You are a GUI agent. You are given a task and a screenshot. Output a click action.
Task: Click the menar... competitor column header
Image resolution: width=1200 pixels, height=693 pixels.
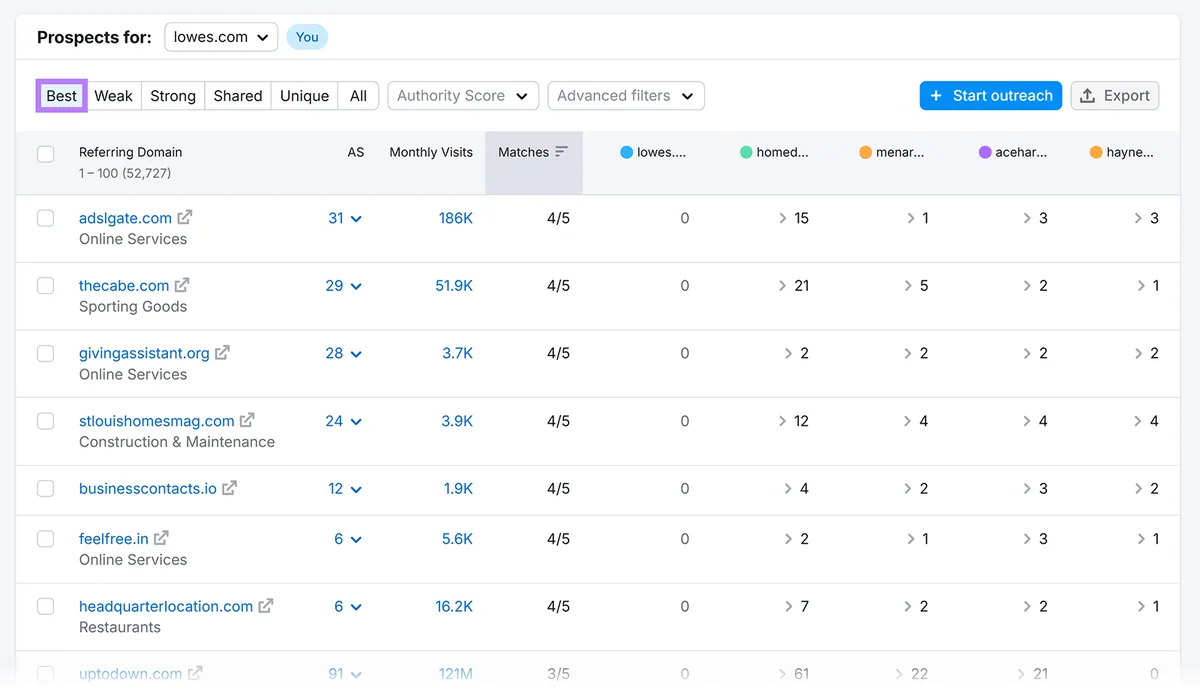point(892,152)
